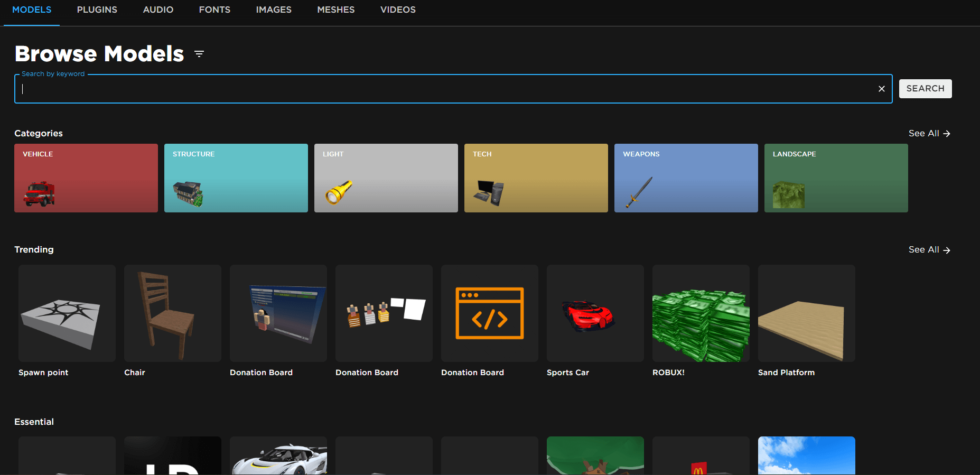Image resolution: width=980 pixels, height=475 pixels.
Task: Open the blue sky model in Essential
Action: point(806,456)
